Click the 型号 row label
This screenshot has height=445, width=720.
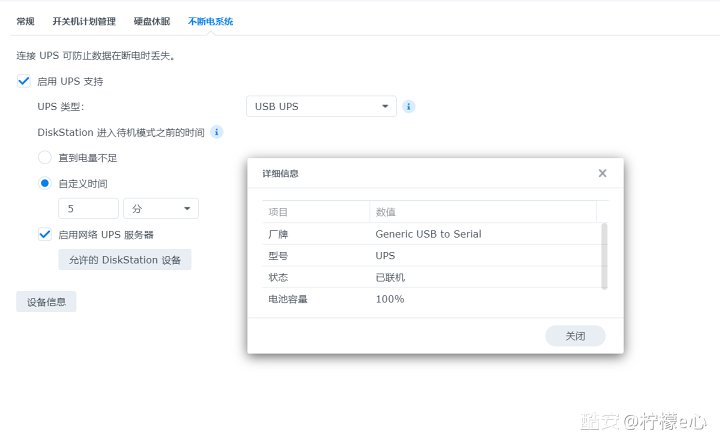(278, 256)
